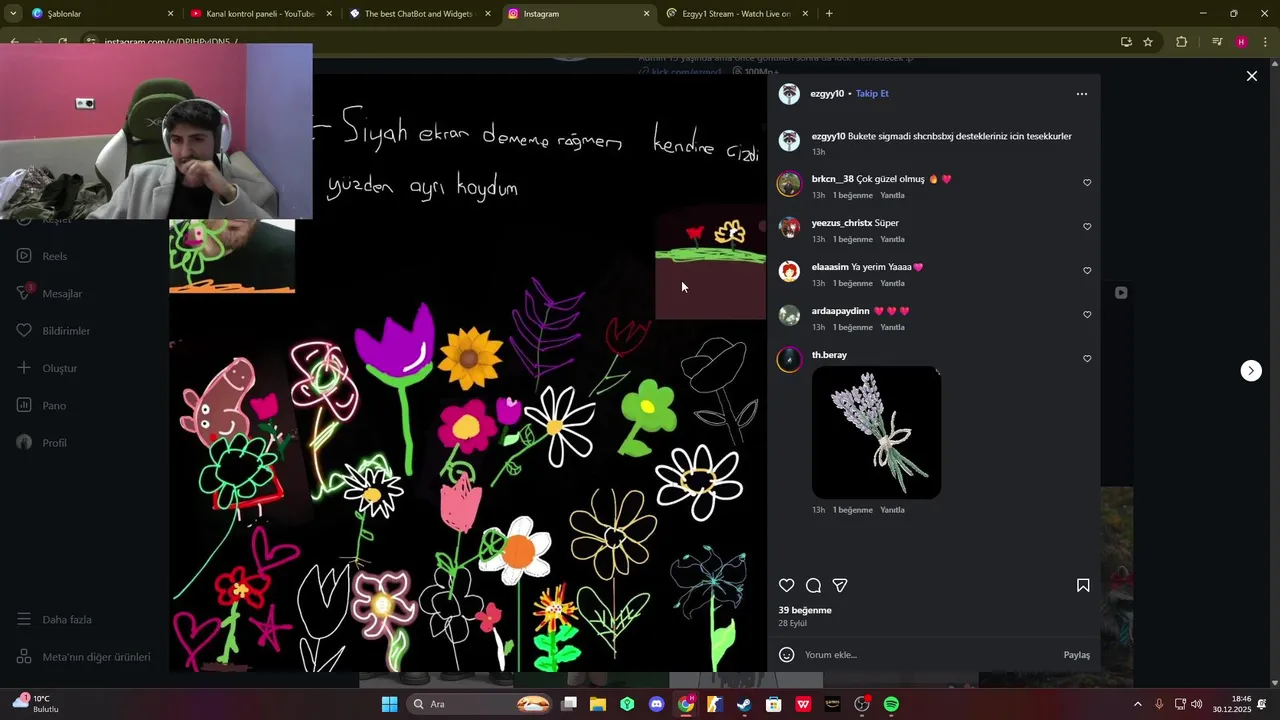Reply to th.beray's comment via Yanıtla
1280x720 pixels.
[892, 510]
